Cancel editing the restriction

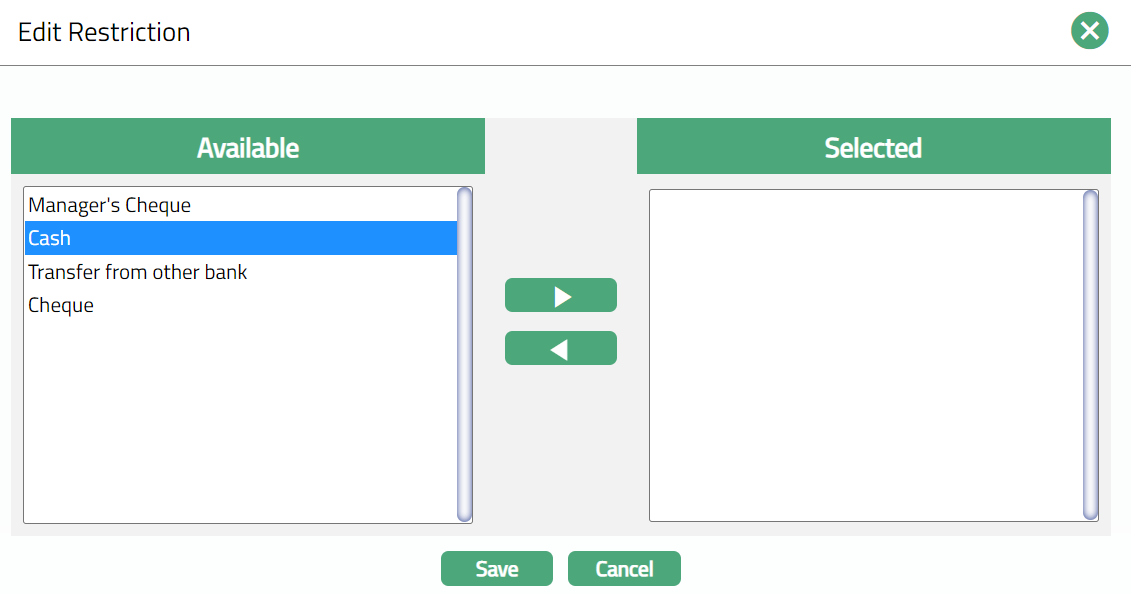pyautogui.click(x=624, y=568)
